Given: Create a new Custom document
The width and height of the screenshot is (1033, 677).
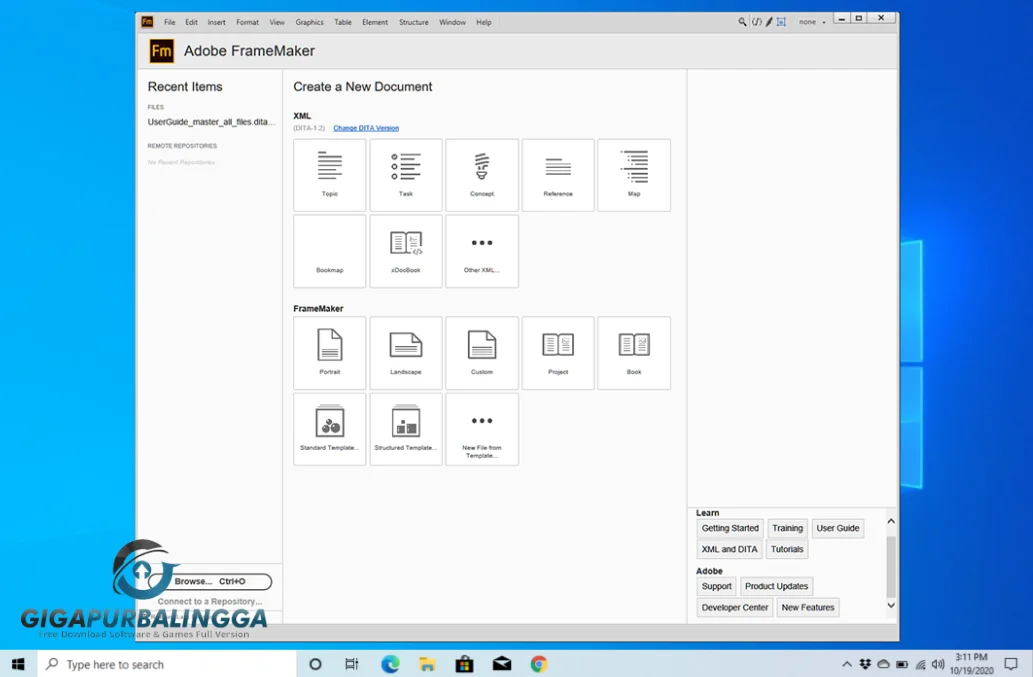Looking at the screenshot, I should [x=482, y=353].
